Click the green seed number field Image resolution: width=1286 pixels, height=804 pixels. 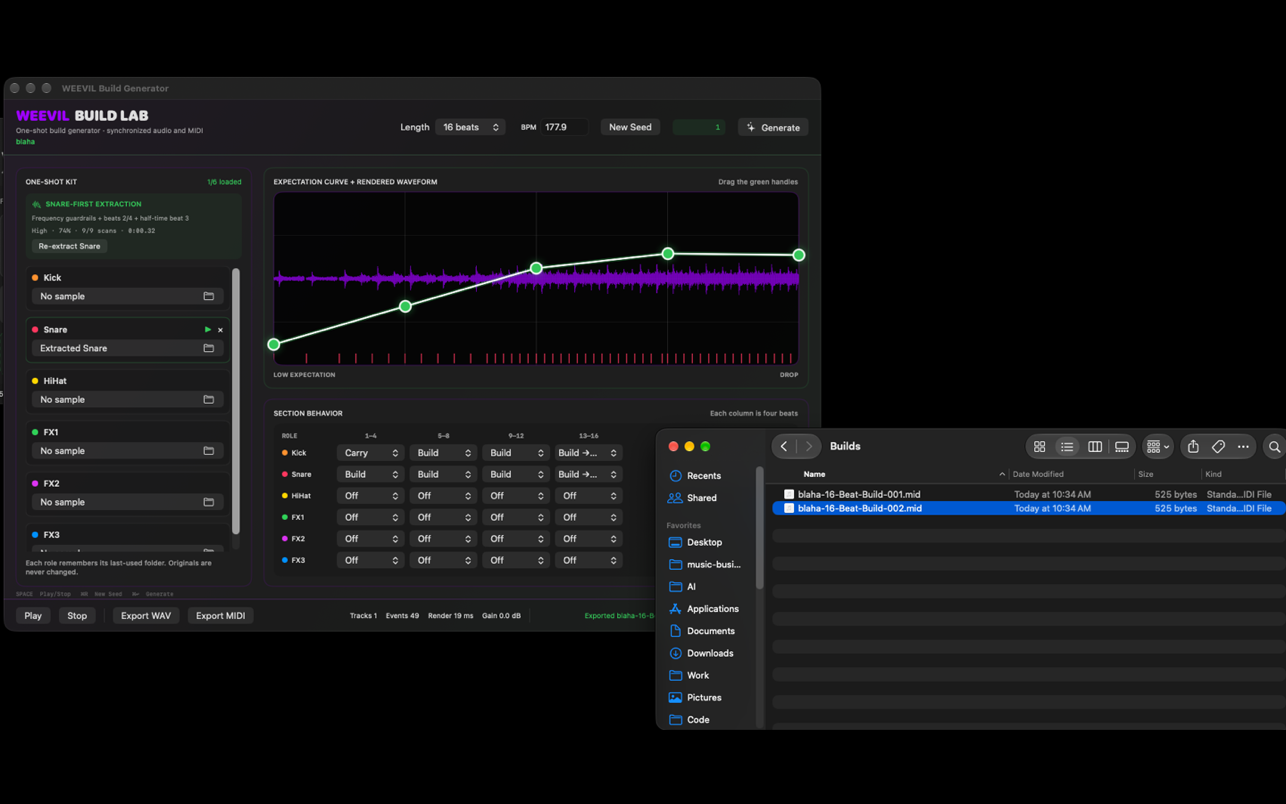pos(700,127)
